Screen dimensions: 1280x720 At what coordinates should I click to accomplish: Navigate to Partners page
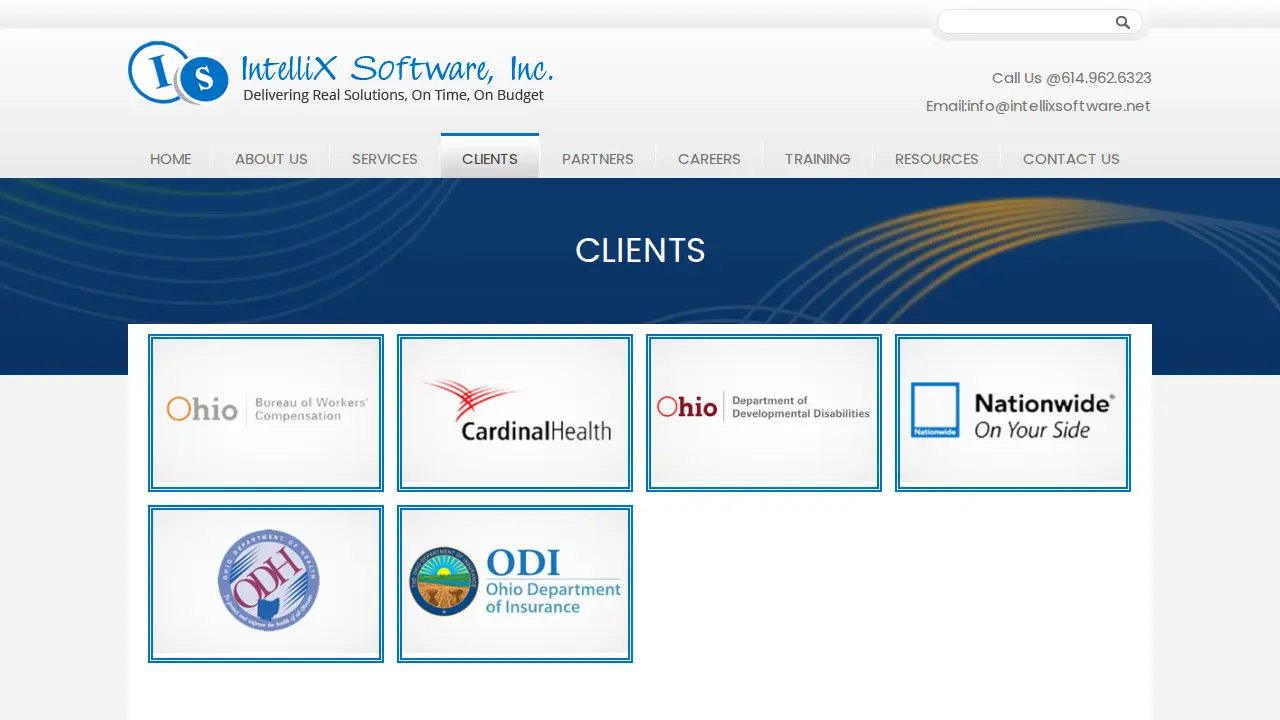pyautogui.click(x=598, y=159)
